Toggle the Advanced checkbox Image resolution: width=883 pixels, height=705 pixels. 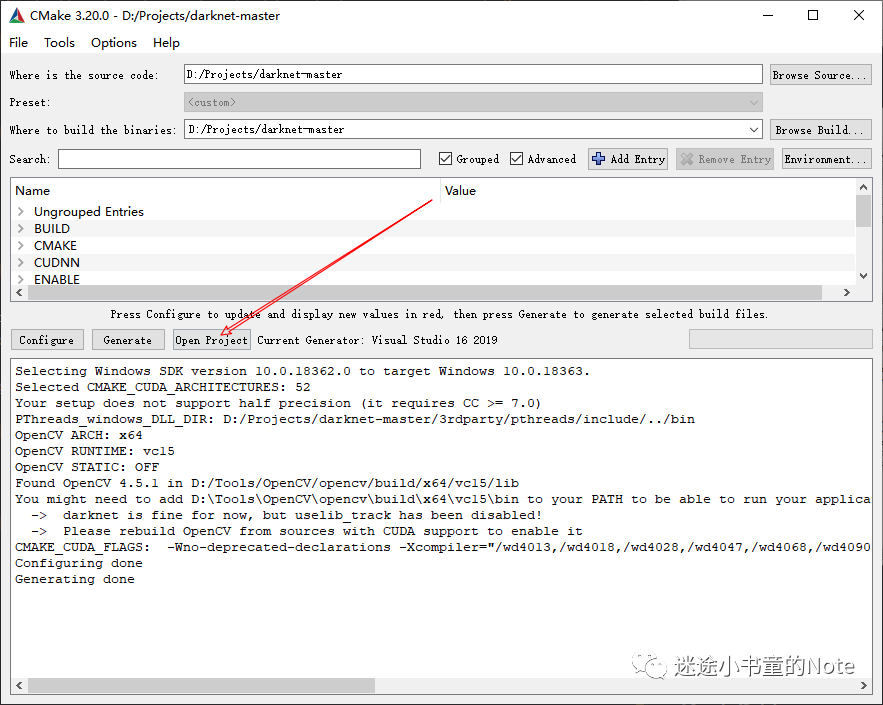[x=516, y=159]
